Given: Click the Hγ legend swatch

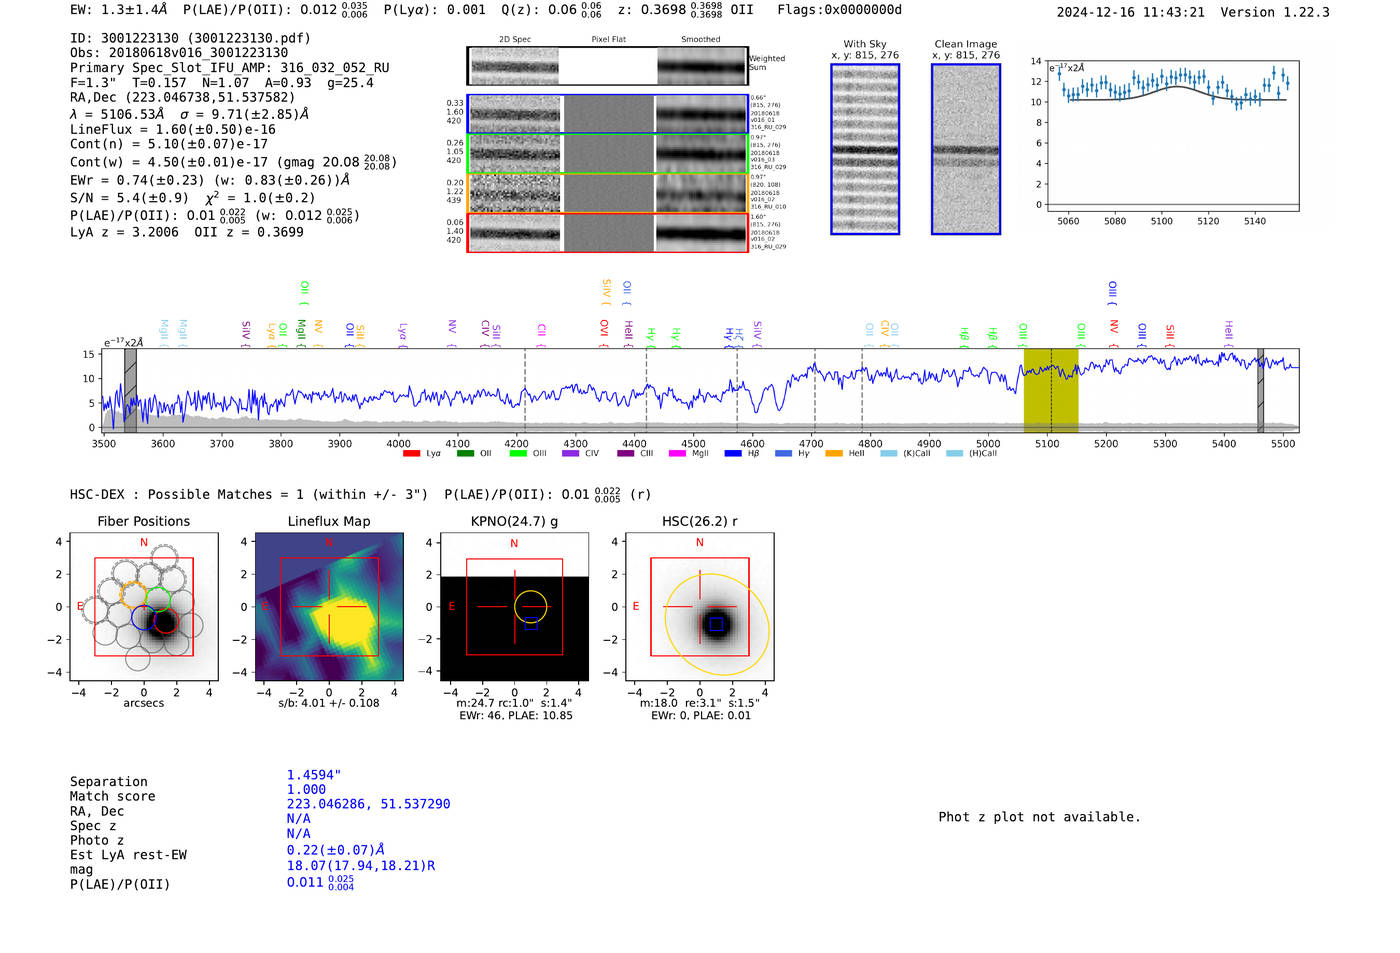Looking at the screenshot, I should coord(783,454).
